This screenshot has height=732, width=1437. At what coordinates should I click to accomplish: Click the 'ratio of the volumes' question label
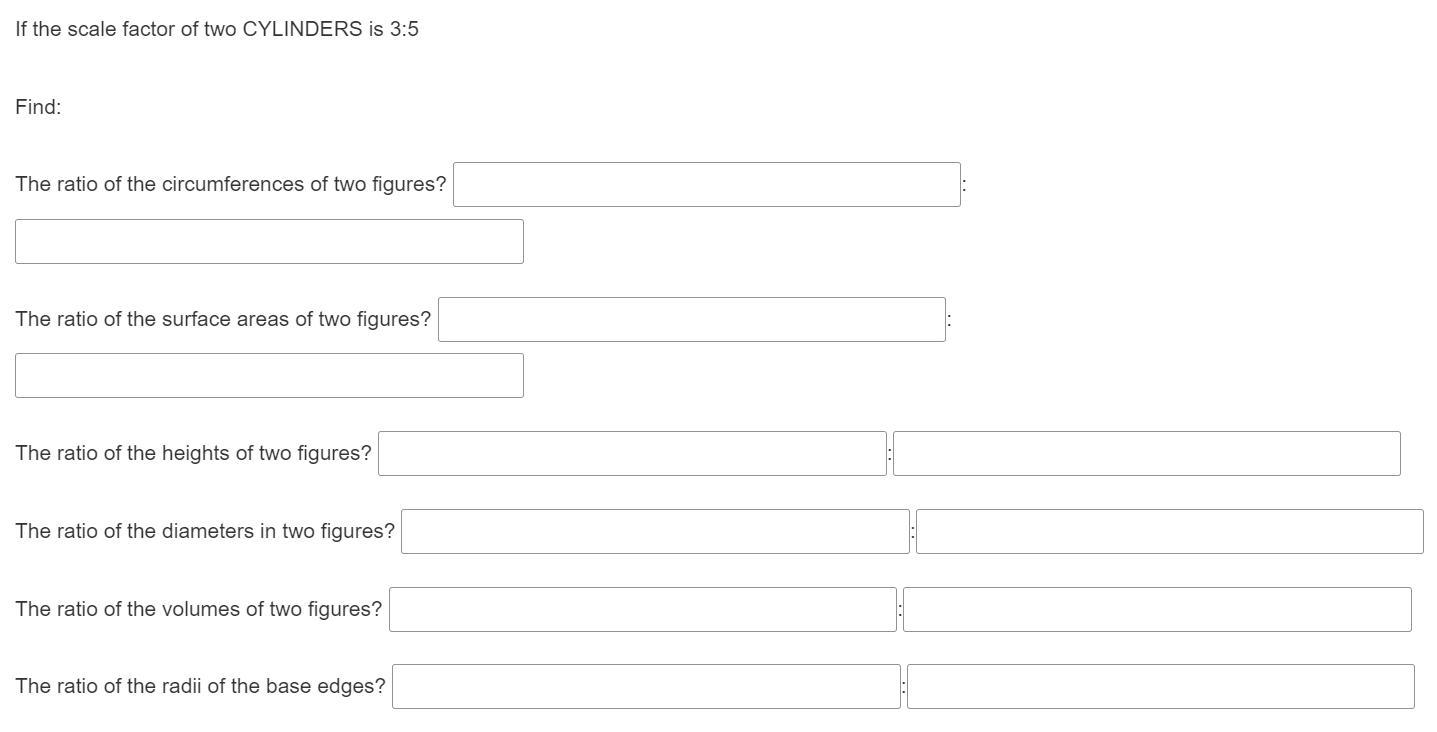[198, 609]
